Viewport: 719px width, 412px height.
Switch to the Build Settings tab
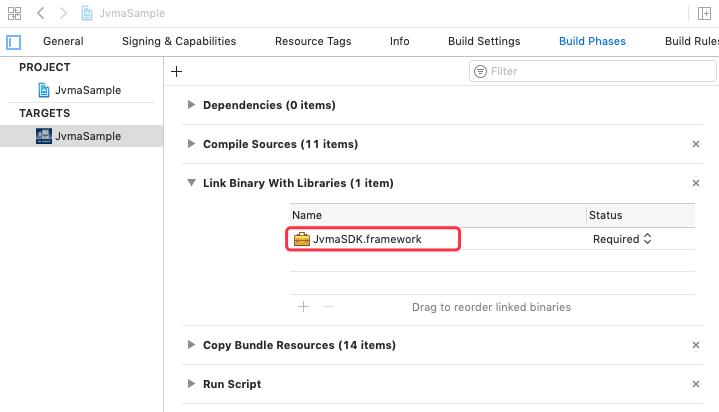[484, 41]
